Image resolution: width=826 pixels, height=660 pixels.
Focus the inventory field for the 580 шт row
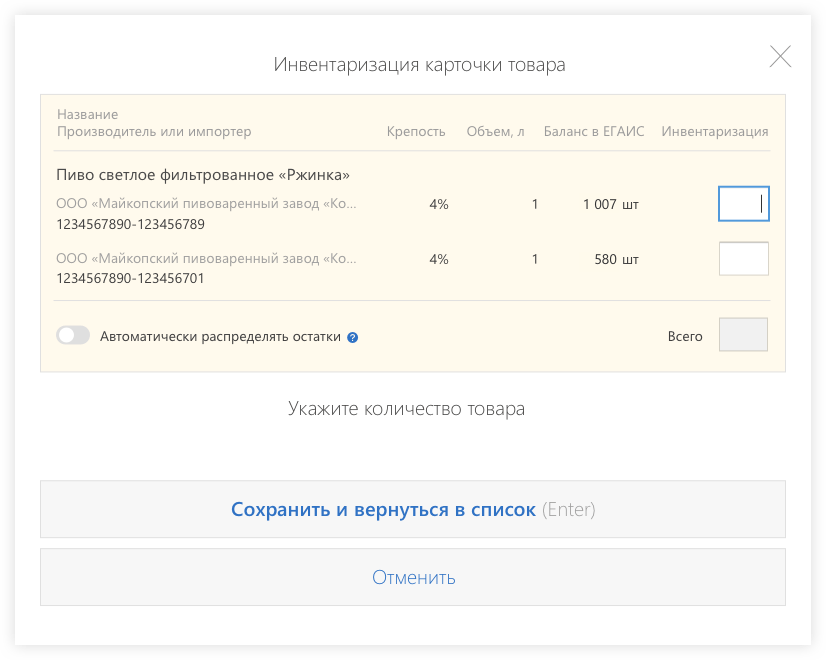pos(743,259)
